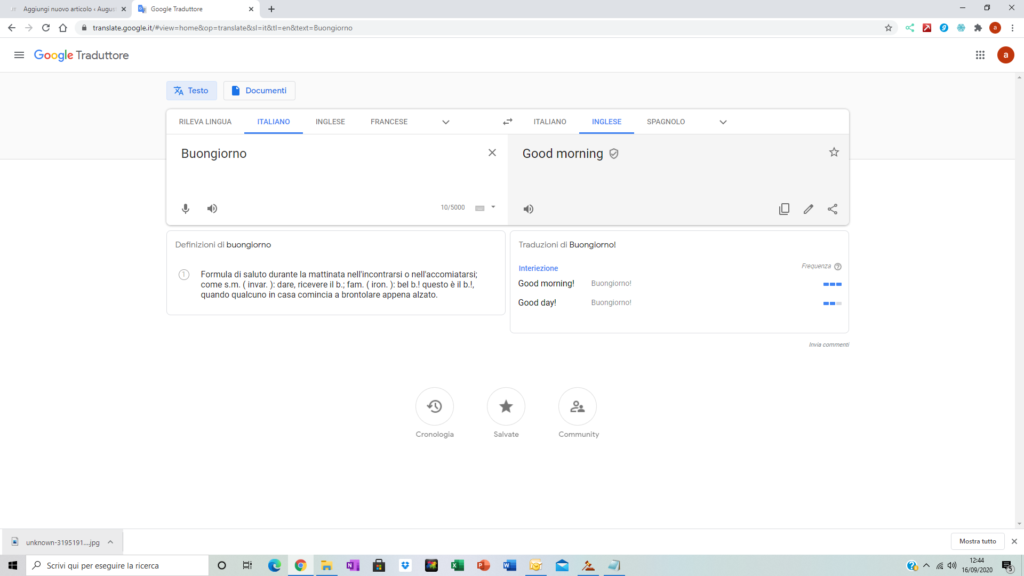Close the downloads bar
The height and width of the screenshot is (576, 1024).
tap(1014, 541)
